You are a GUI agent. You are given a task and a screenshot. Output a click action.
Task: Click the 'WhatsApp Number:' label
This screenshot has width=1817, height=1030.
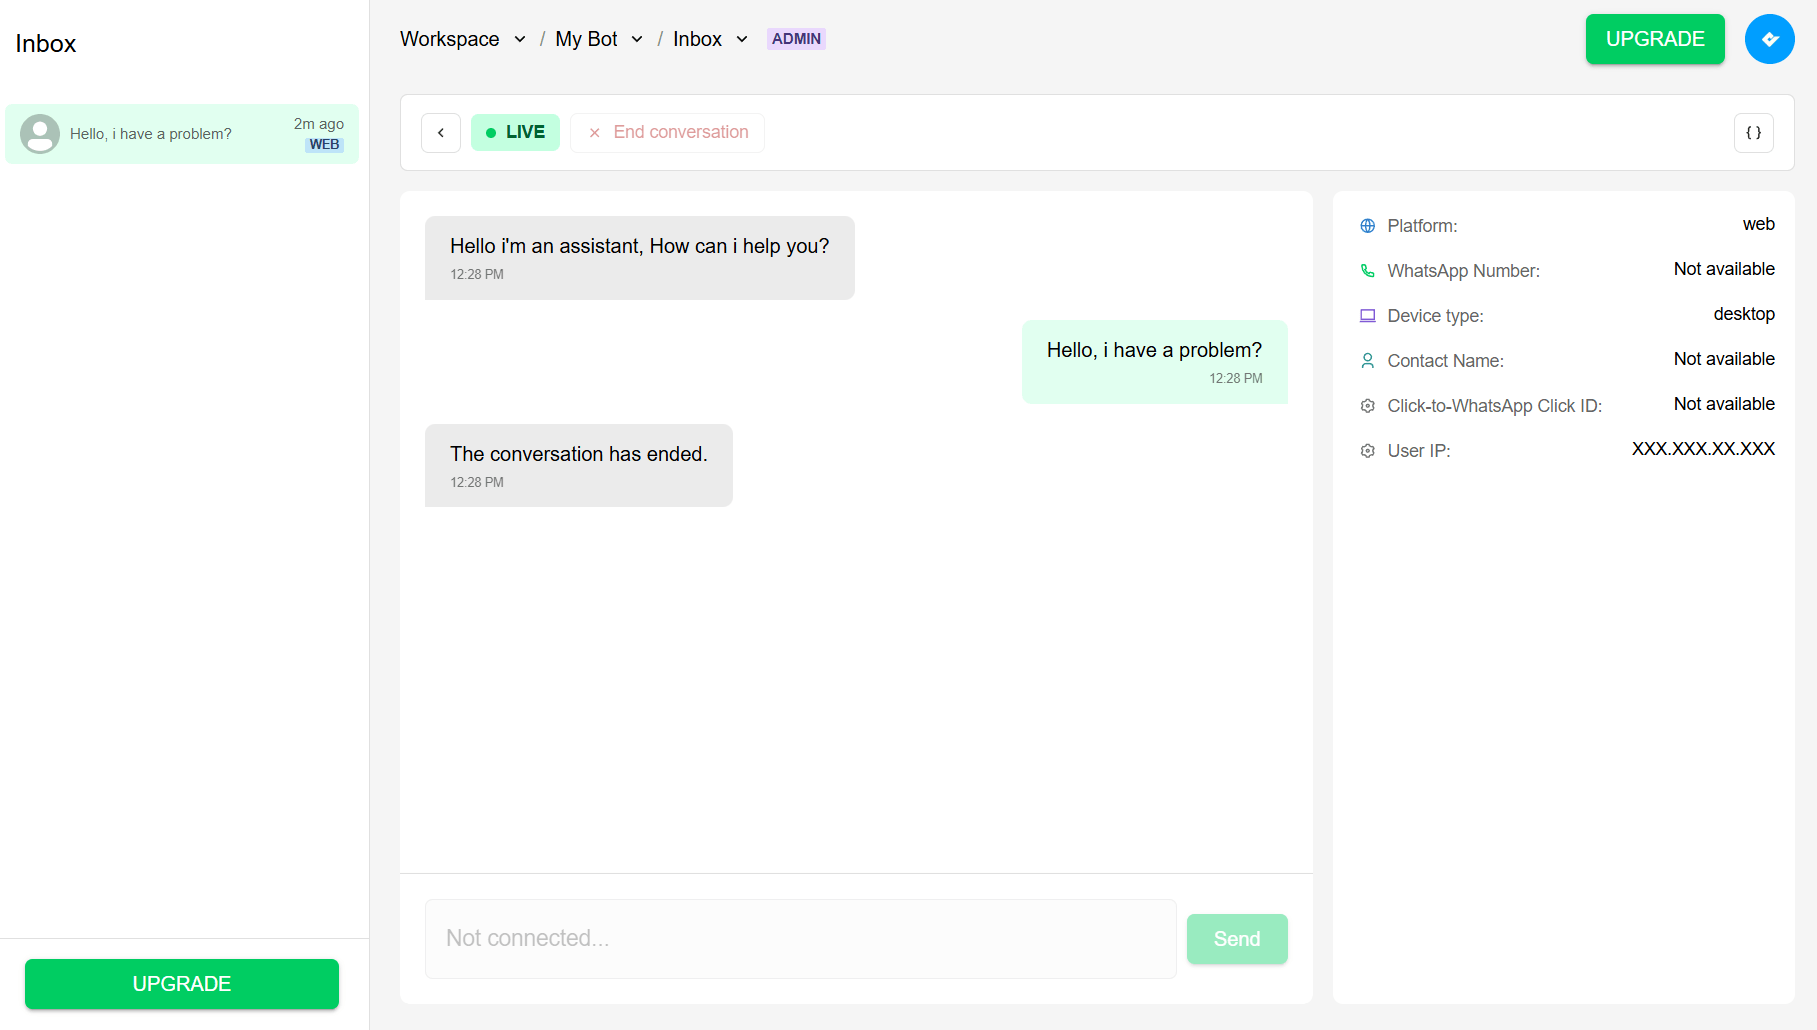(1464, 271)
